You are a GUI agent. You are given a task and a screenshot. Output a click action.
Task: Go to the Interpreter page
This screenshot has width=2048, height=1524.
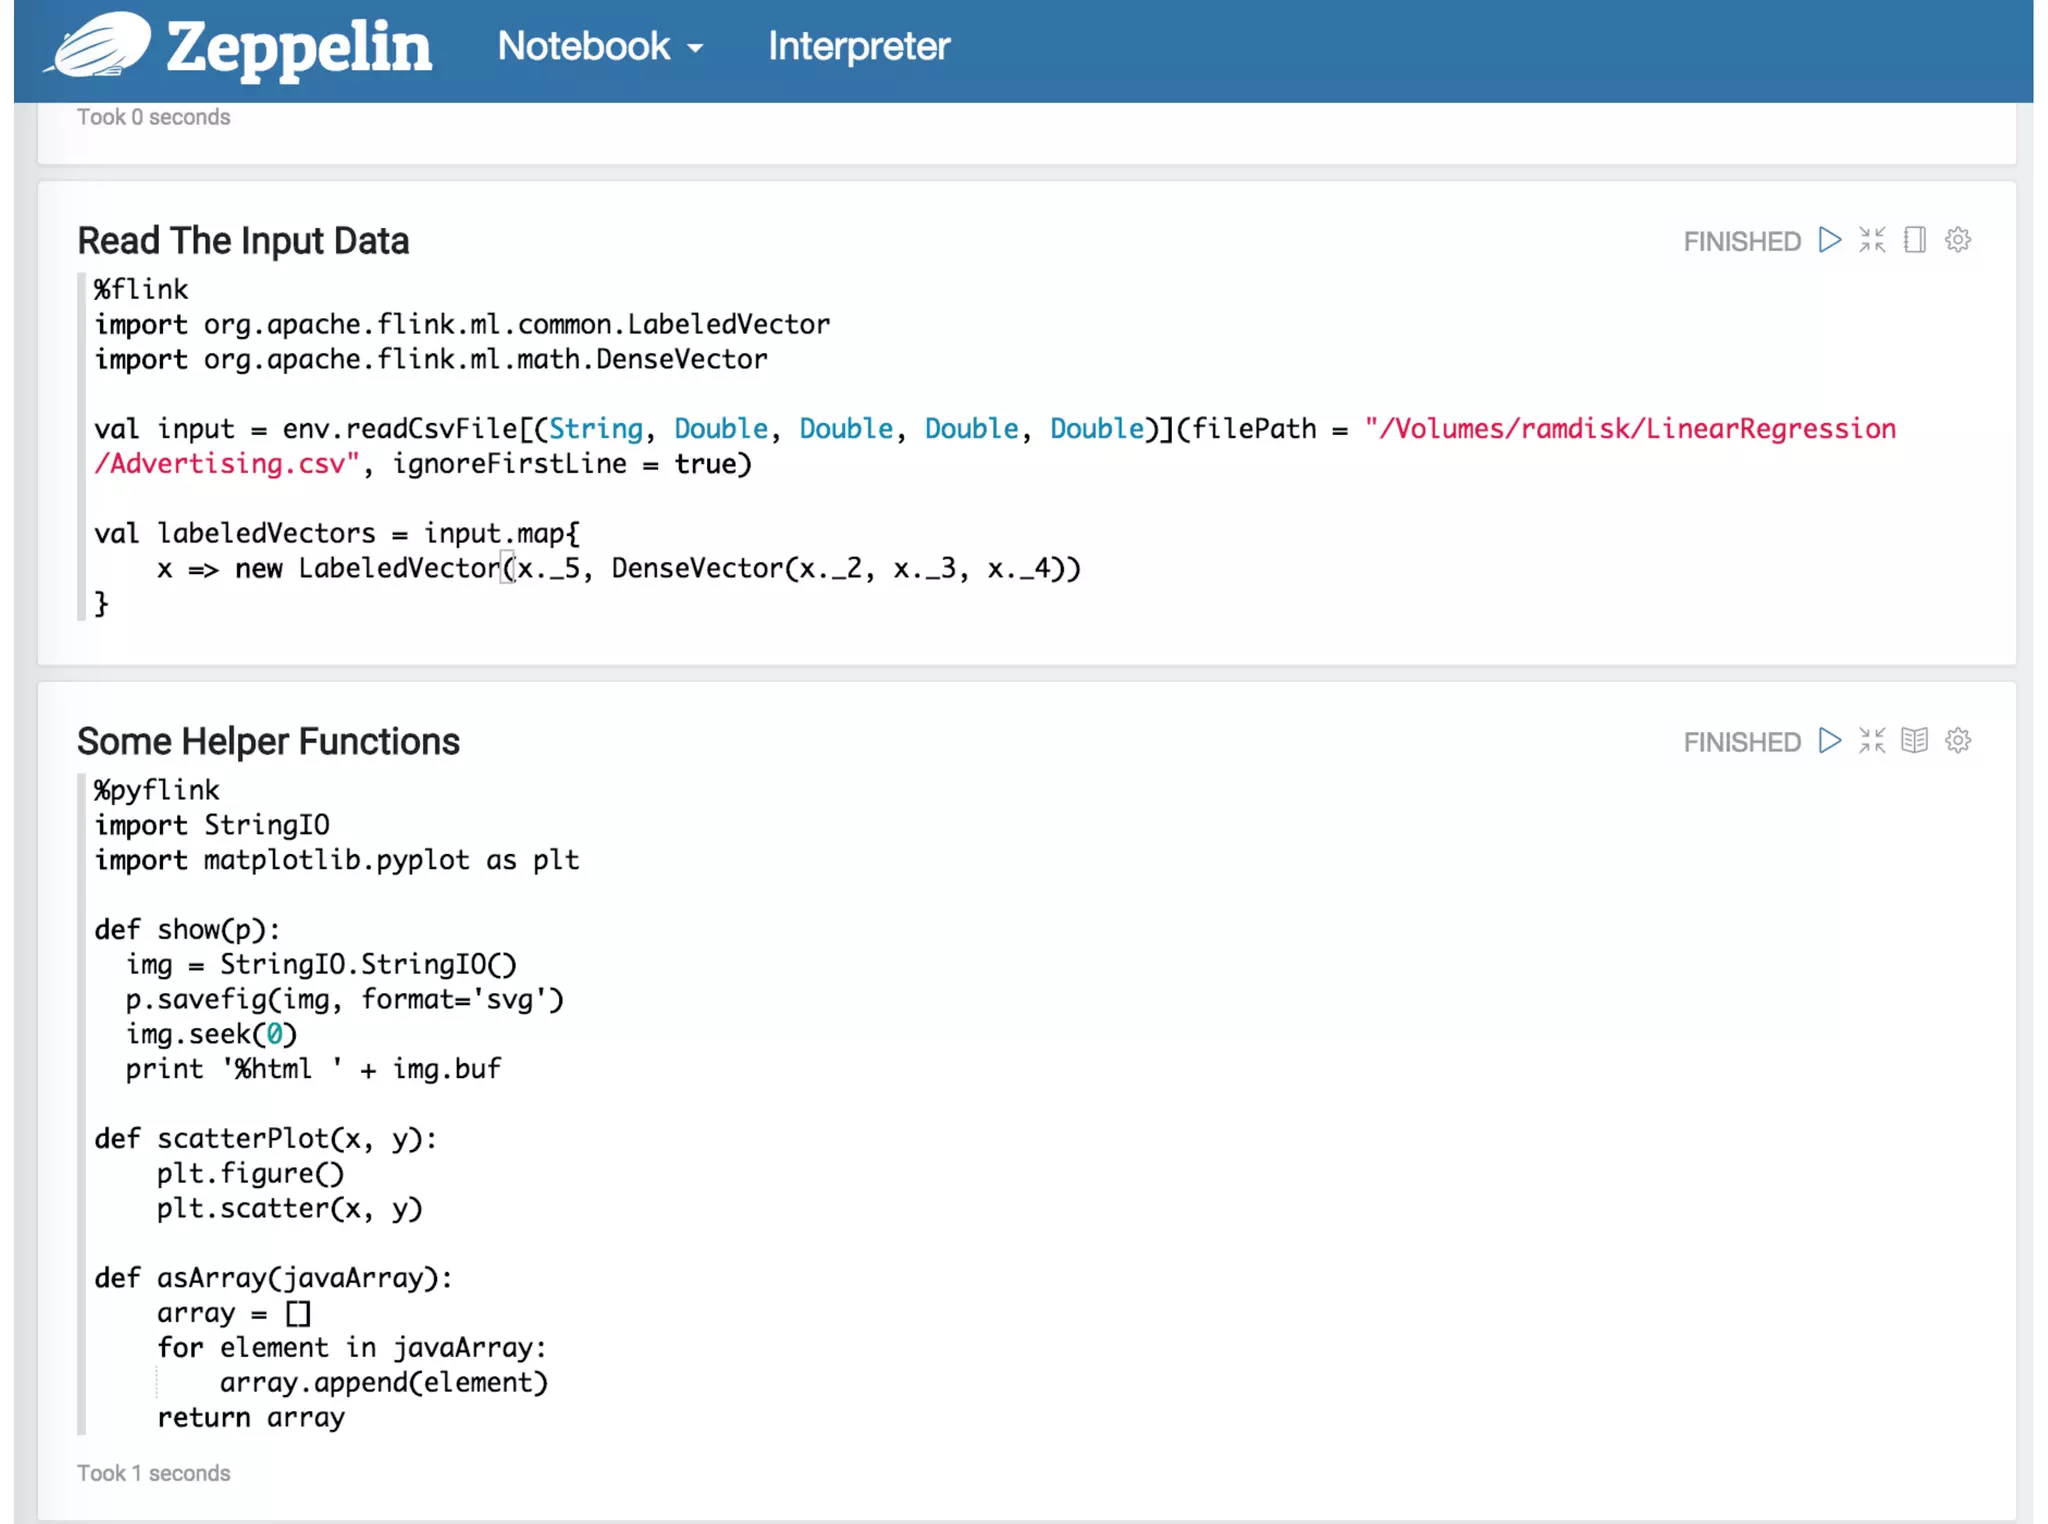pos(858,46)
